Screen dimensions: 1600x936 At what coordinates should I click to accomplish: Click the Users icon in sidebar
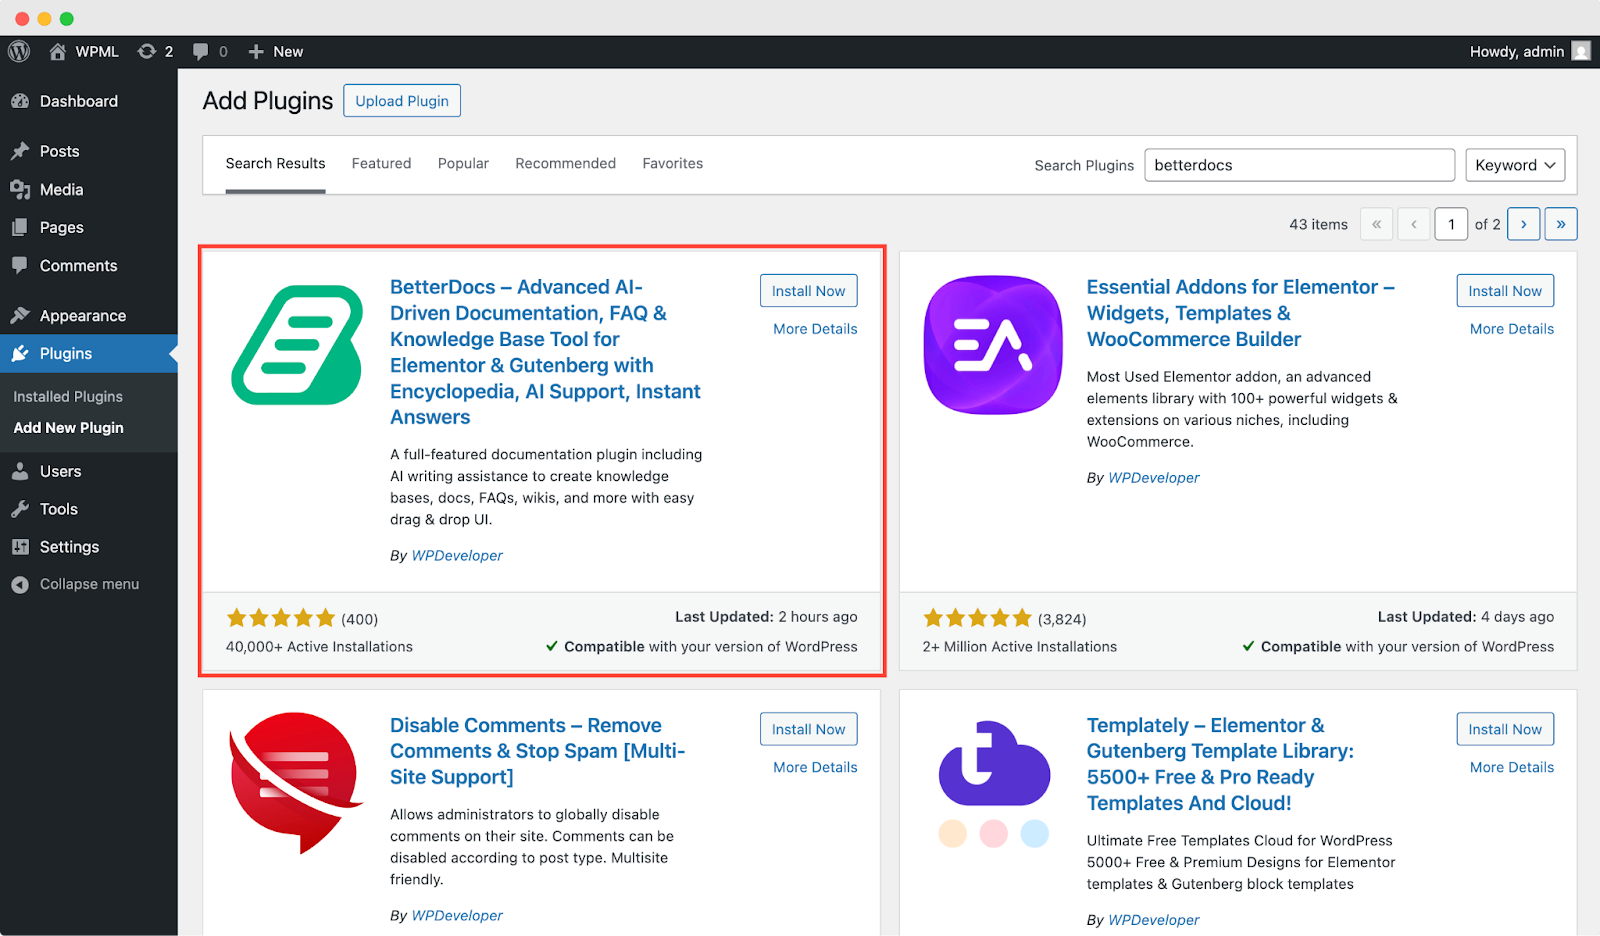[x=20, y=471]
